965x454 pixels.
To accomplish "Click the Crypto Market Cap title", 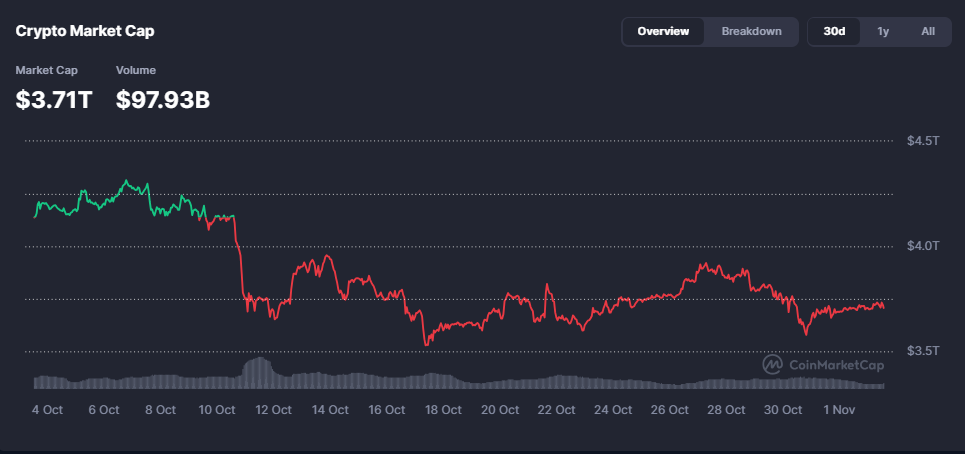I will [85, 31].
